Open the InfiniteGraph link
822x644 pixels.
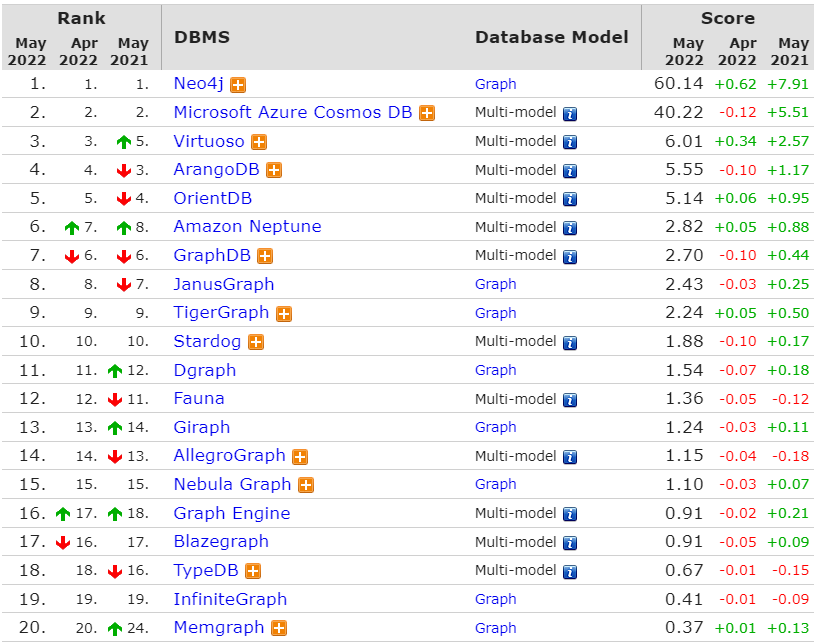coord(230,599)
